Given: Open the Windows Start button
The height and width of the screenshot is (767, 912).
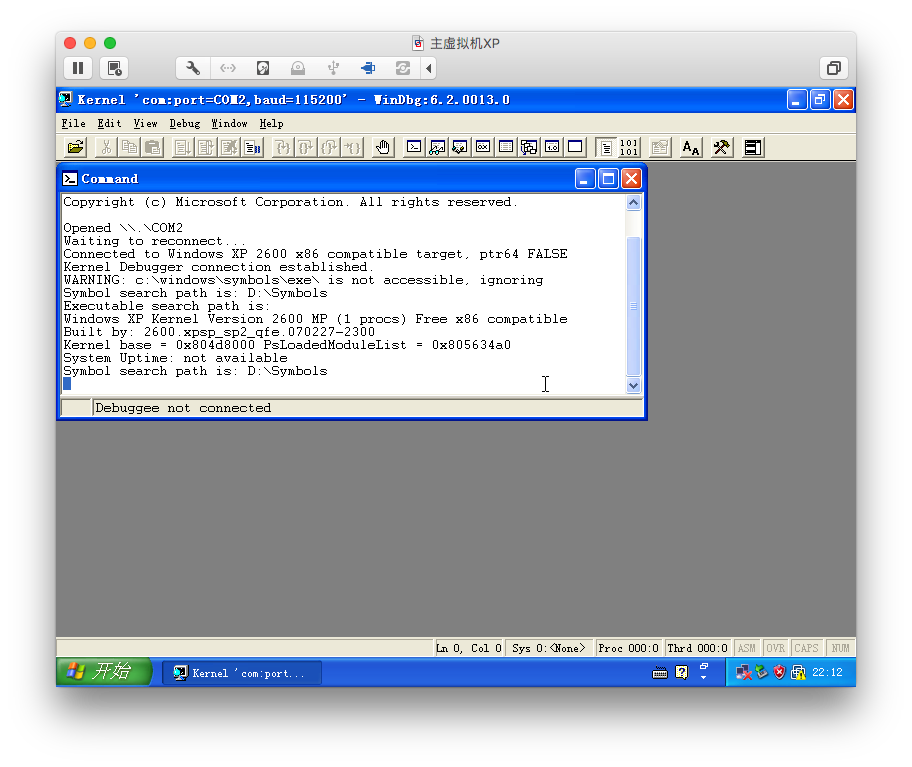Looking at the screenshot, I should pos(104,672).
